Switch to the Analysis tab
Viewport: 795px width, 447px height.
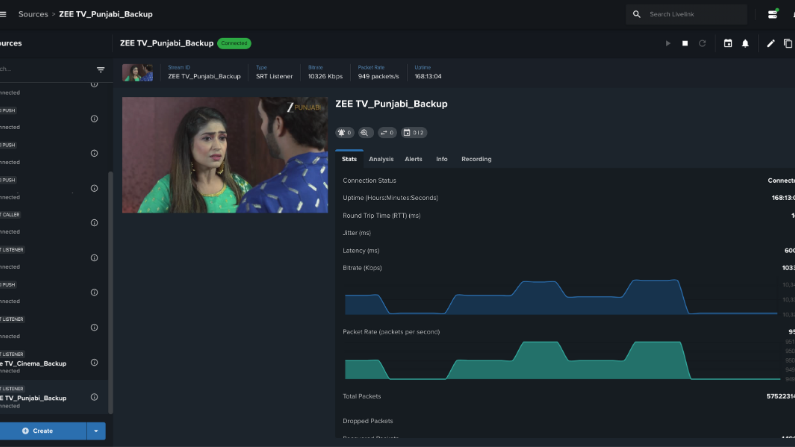(x=381, y=159)
